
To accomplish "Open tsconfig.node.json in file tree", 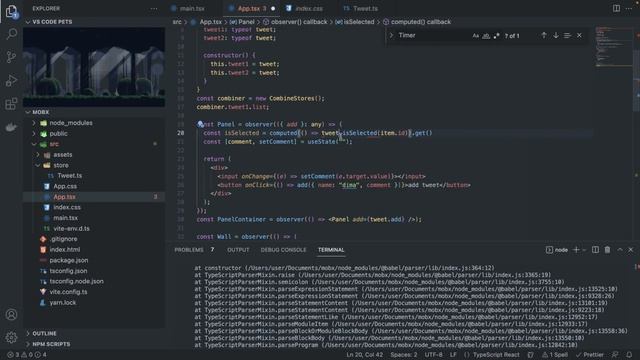I will click(76, 281).
